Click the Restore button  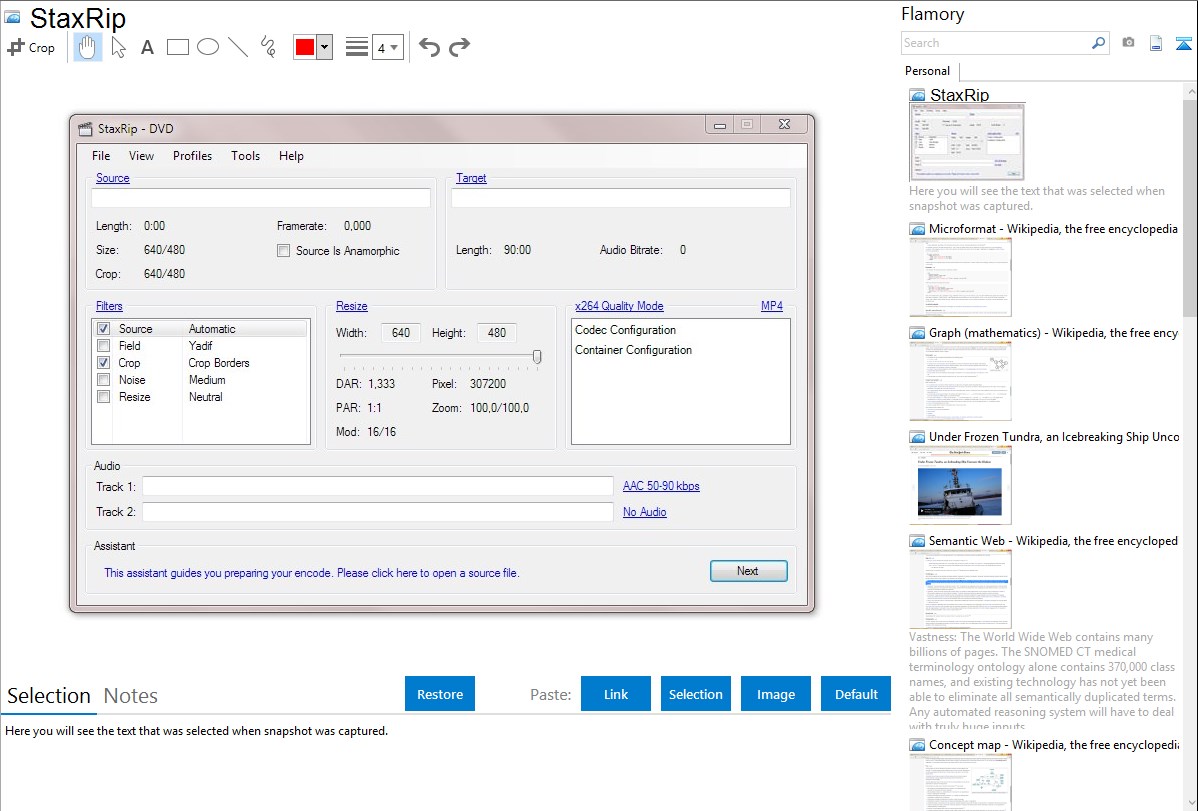click(x=440, y=694)
